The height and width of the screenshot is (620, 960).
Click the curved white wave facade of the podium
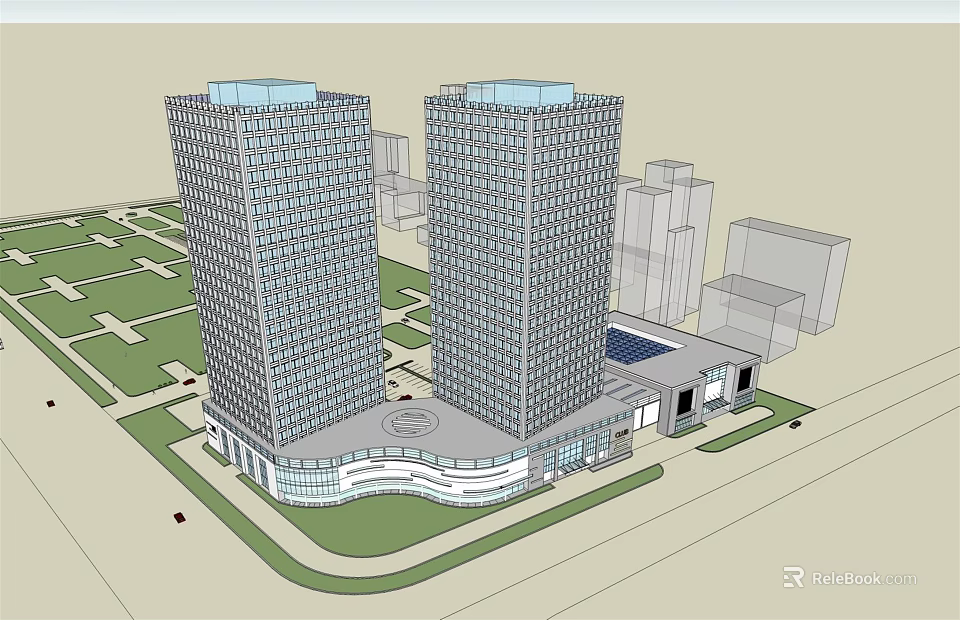[432, 477]
